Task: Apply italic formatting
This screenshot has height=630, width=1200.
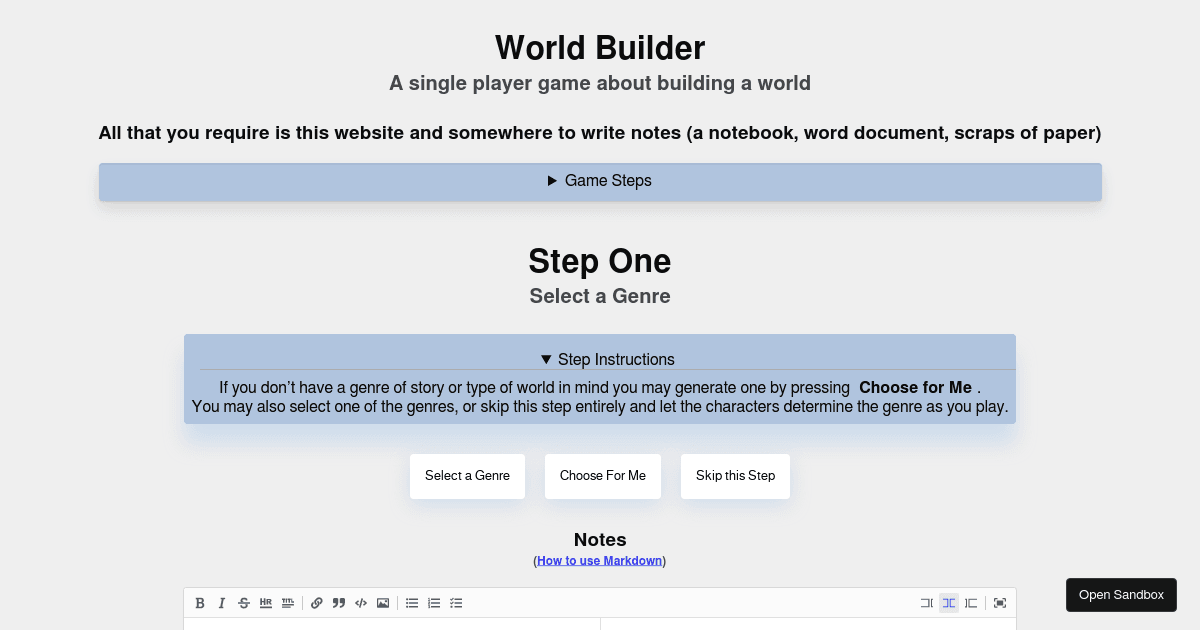Action: [x=222, y=603]
